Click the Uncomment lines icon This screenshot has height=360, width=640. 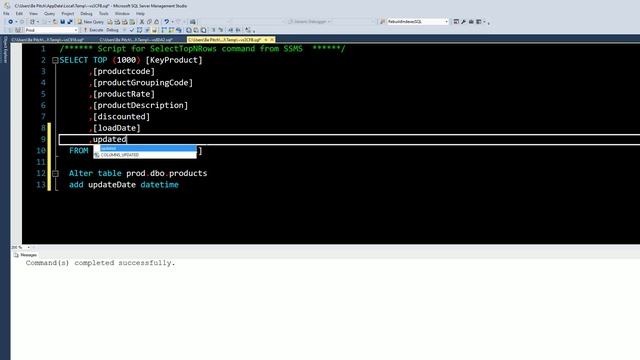pyautogui.click(x=220, y=30)
